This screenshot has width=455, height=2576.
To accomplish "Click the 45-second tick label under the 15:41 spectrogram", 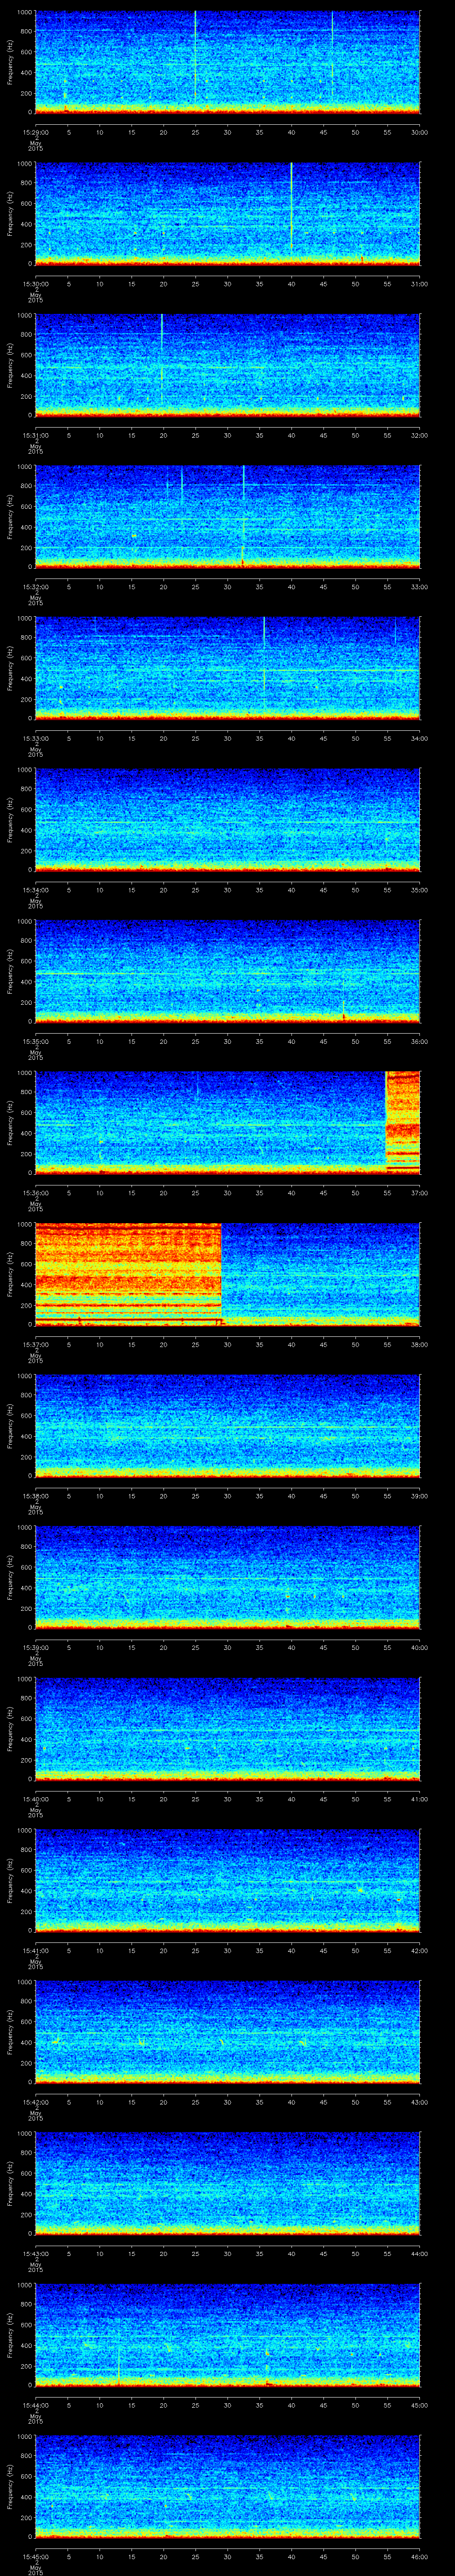I will [x=323, y=1951].
